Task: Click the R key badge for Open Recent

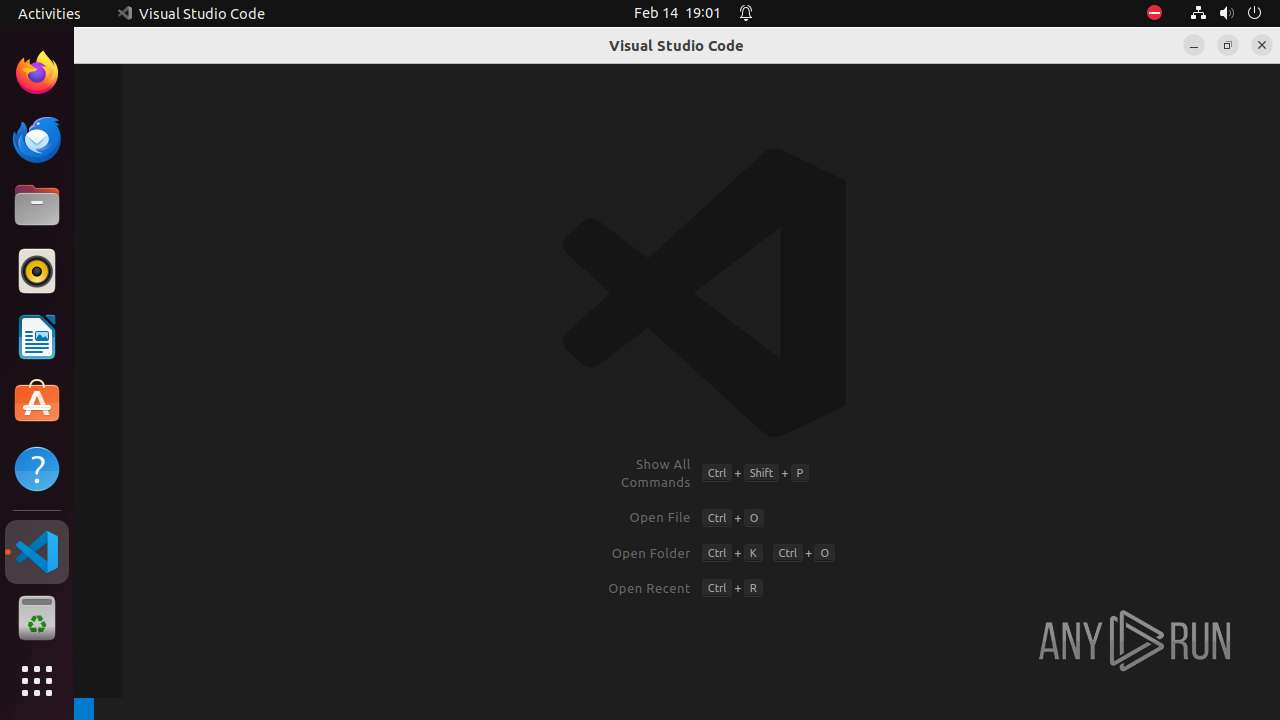Action: (x=753, y=588)
